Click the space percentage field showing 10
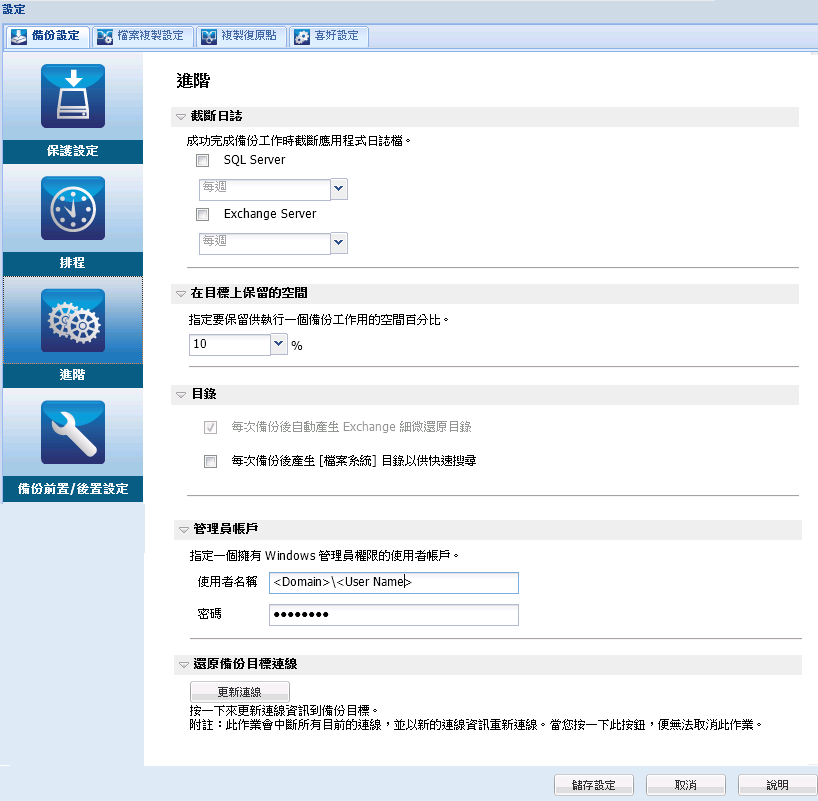818x801 pixels. (230, 344)
